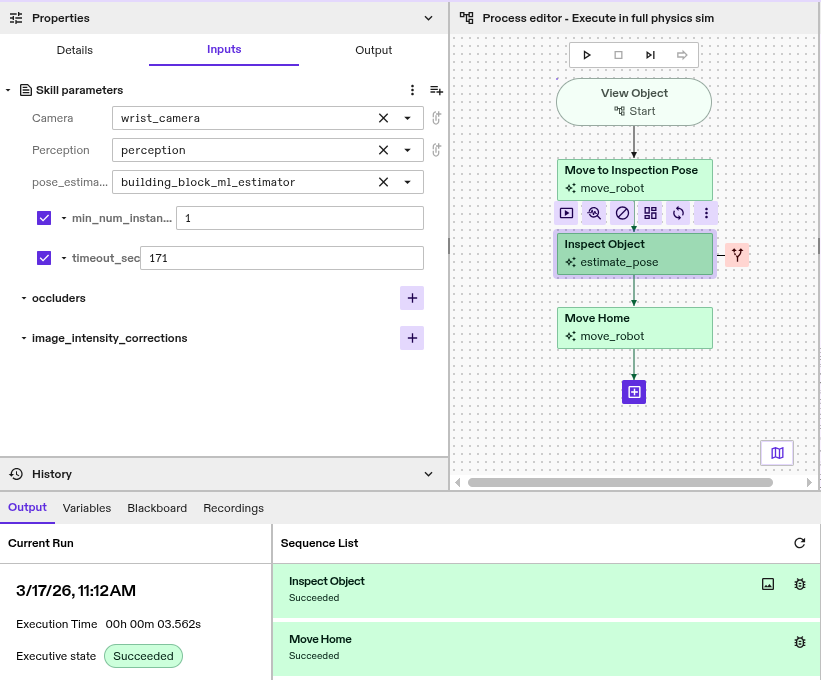821x680 pixels.
Task: Open the Camera dropdown arrow
Action: (407, 118)
